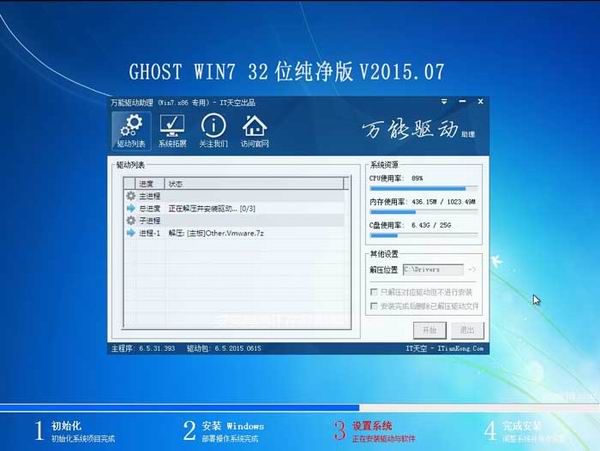600x451 pixels.
Task: Click the arrow icon beside 总进度 row
Action: 131,208
